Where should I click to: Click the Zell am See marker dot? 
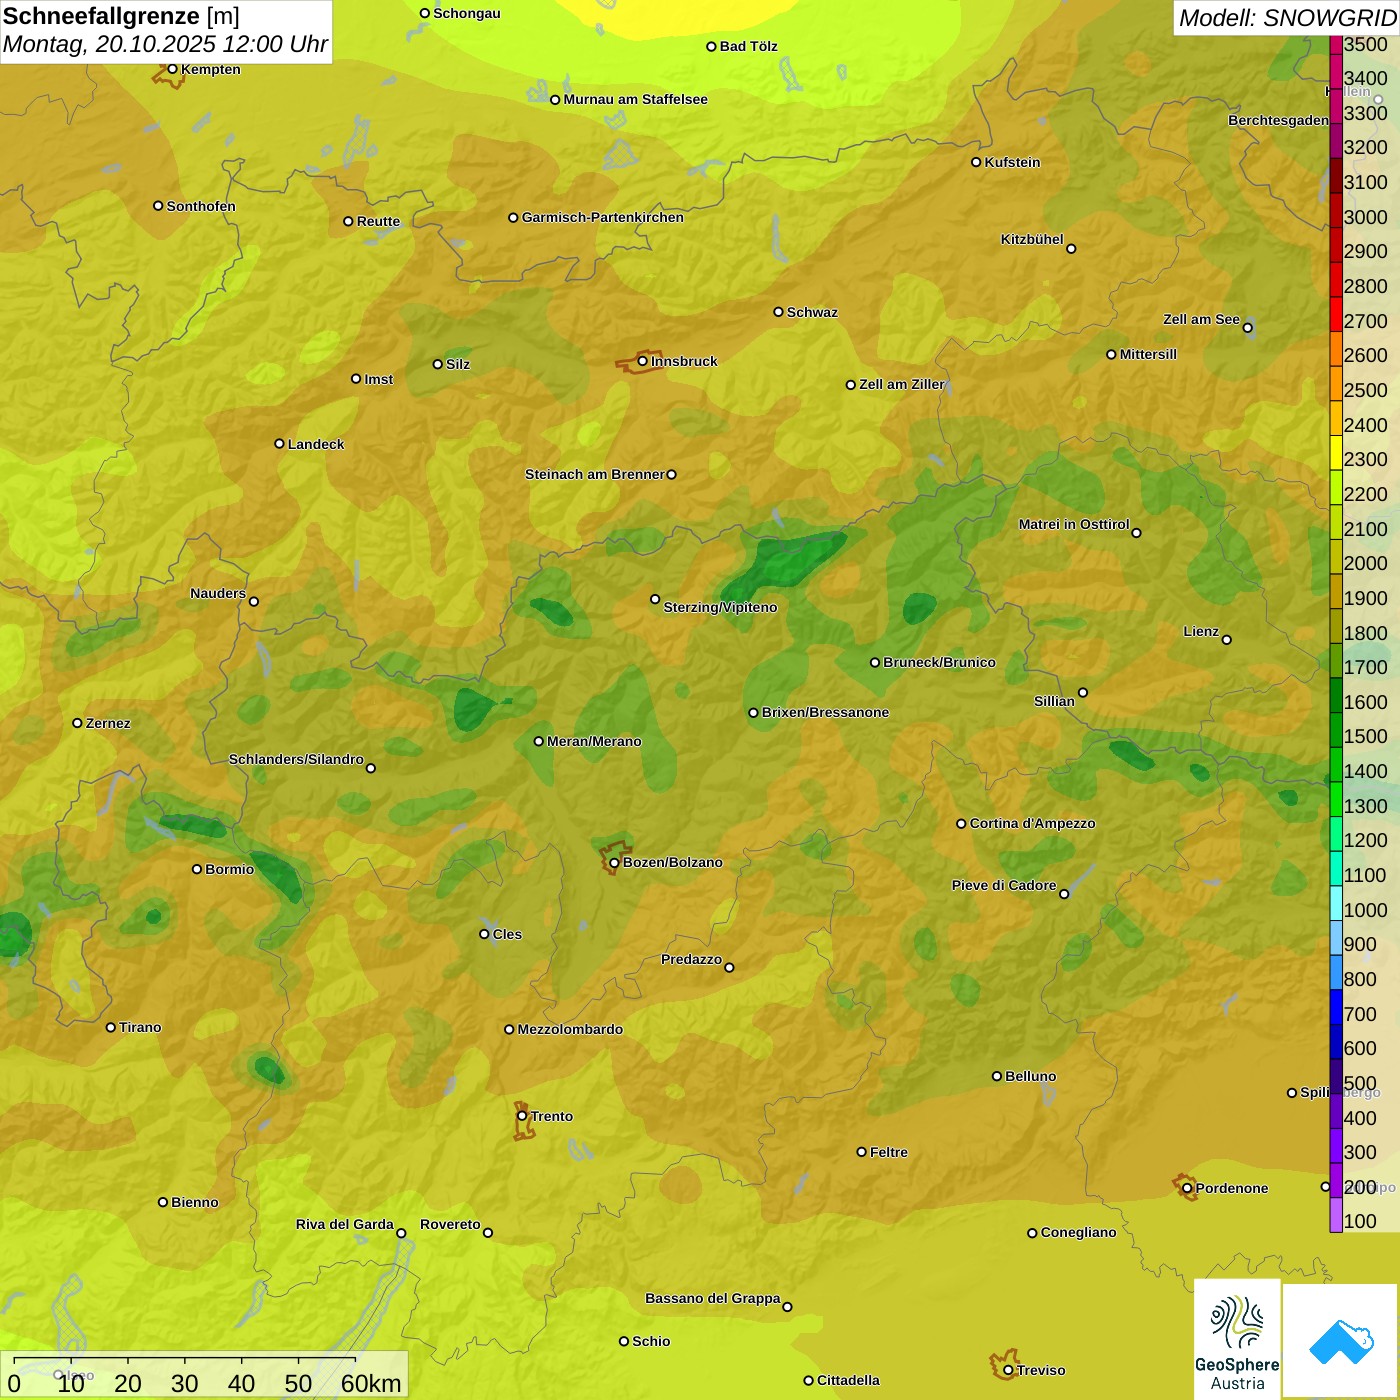(x=1247, y=328)
